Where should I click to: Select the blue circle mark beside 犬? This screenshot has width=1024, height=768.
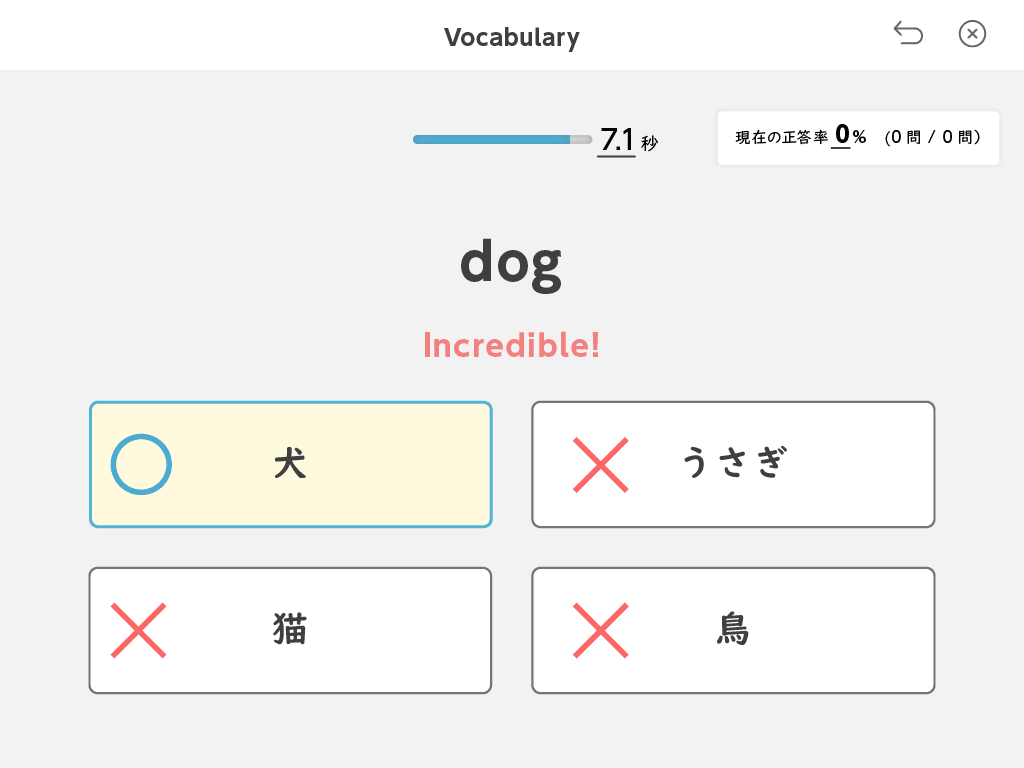[x=141, y=464]
